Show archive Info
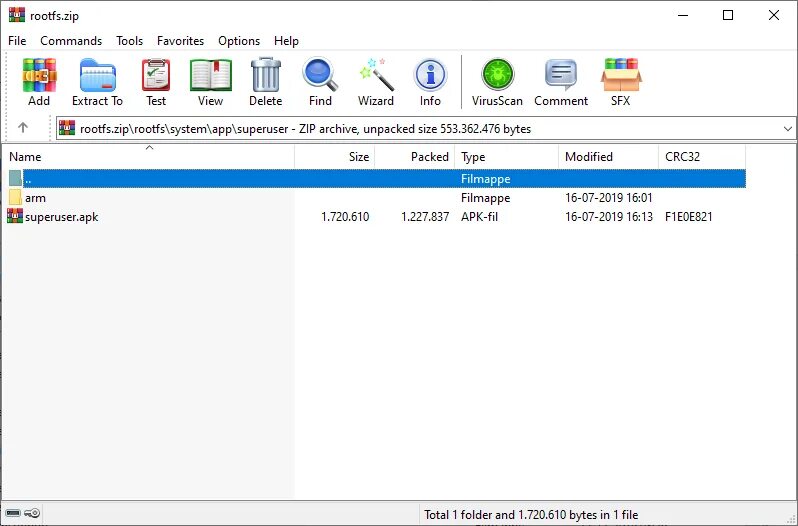This screenshot has height=526, width=798. pyautogui.click(x=431, y=75)
